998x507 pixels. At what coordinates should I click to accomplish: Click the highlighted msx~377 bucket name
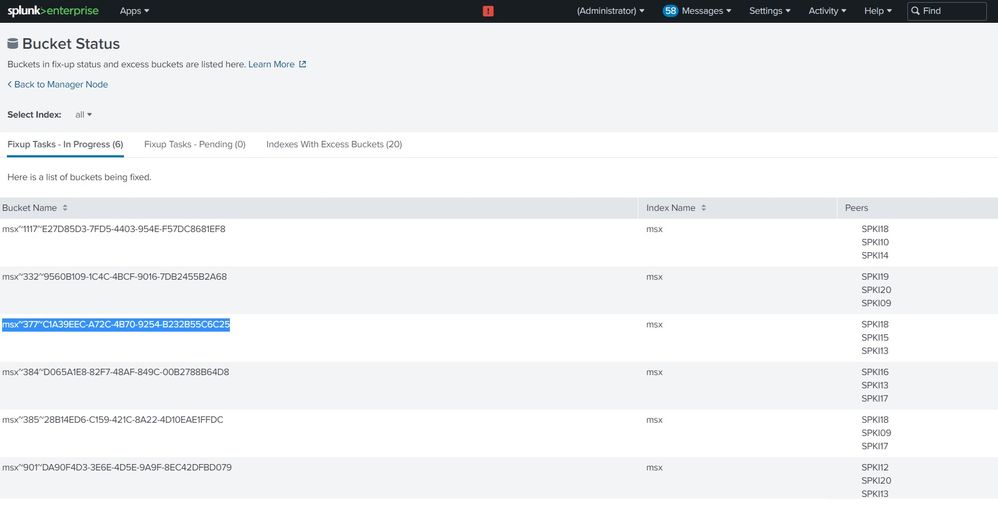pyautogui.click(x=116, y=325)
